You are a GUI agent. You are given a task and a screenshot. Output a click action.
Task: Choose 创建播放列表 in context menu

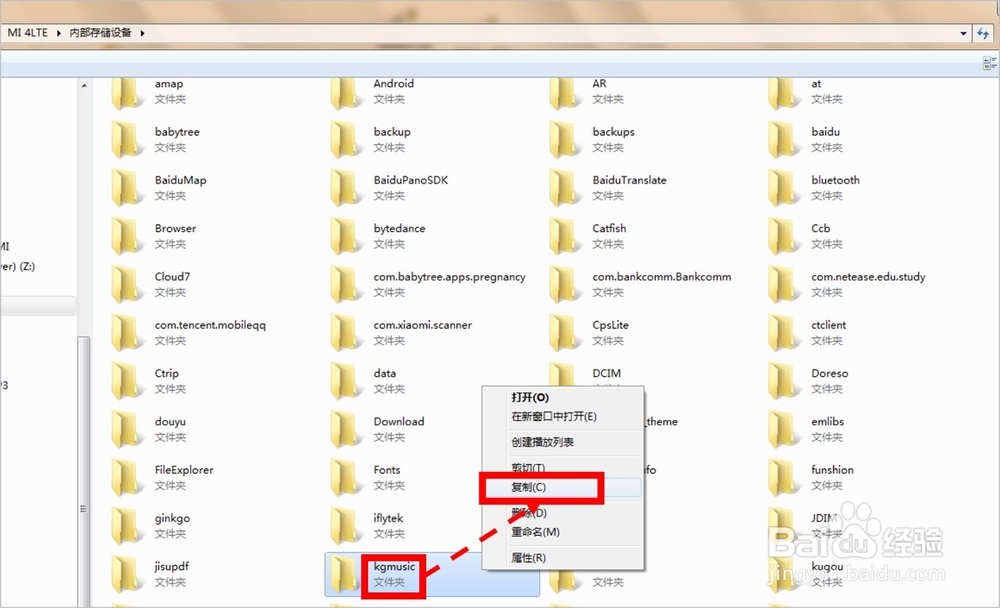(562, 442)
